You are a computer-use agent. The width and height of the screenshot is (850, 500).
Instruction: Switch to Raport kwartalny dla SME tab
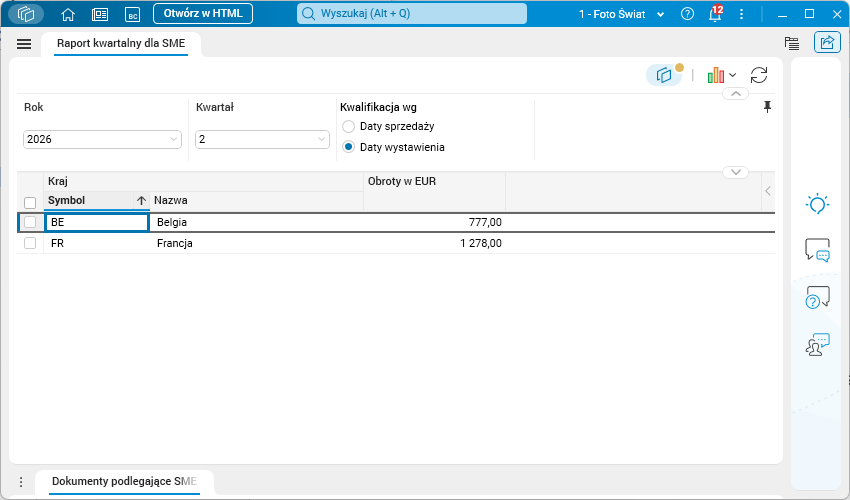point(121,43)
